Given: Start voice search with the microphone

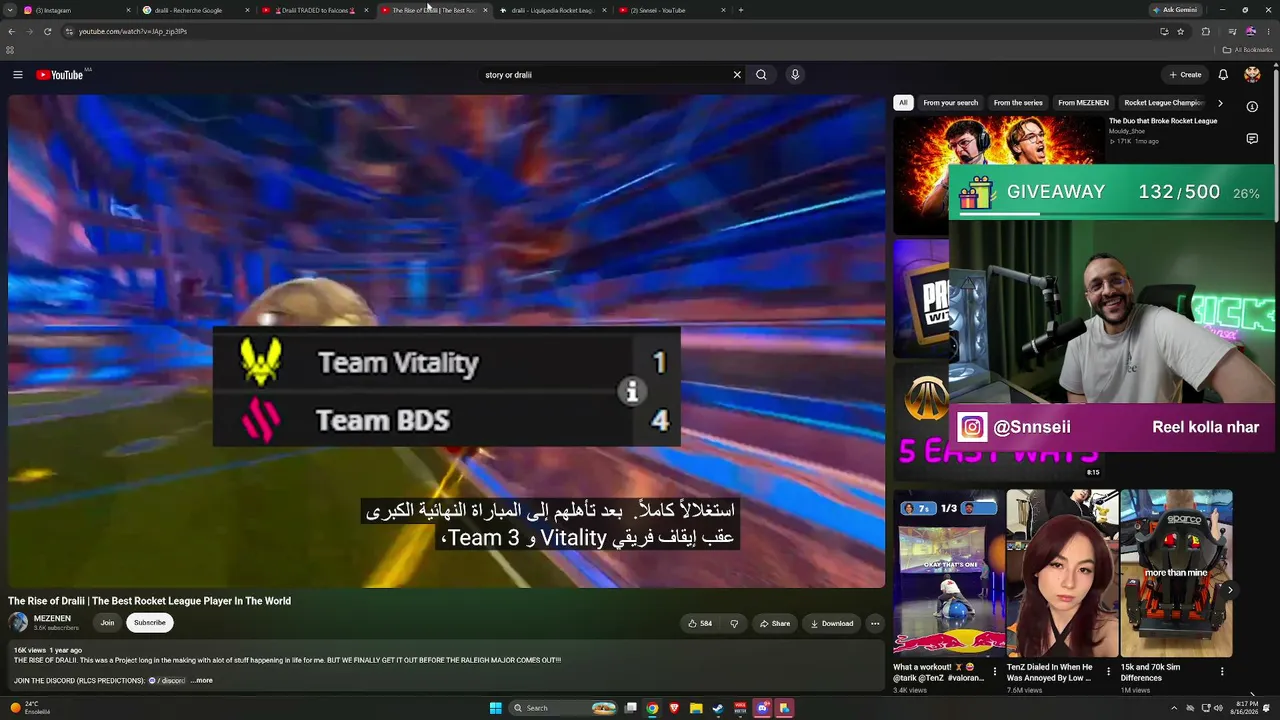Looking at the screenshot, I should tap(795, 75).
